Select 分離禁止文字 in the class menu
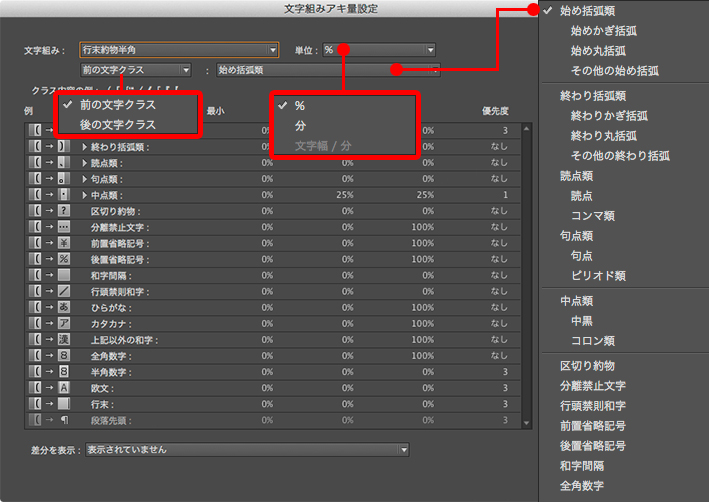This screenshot has height=502, width=709. [593, 386]
